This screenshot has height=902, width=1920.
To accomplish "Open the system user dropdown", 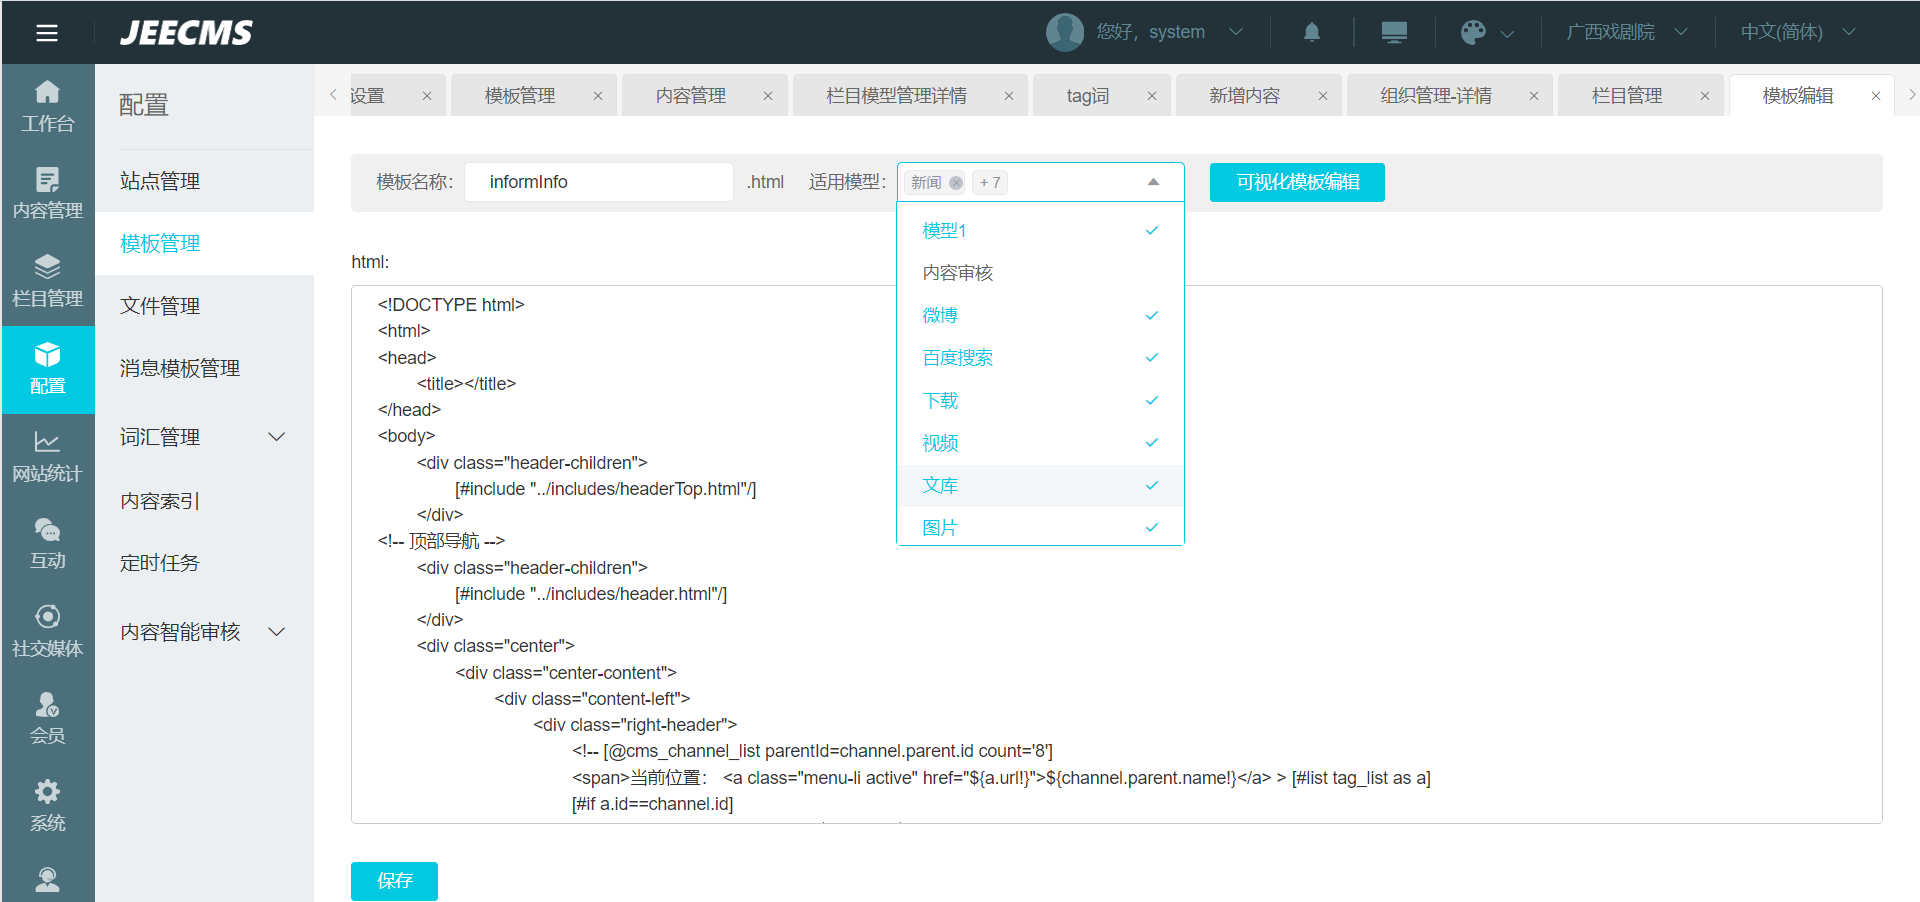I will 1236,32.
